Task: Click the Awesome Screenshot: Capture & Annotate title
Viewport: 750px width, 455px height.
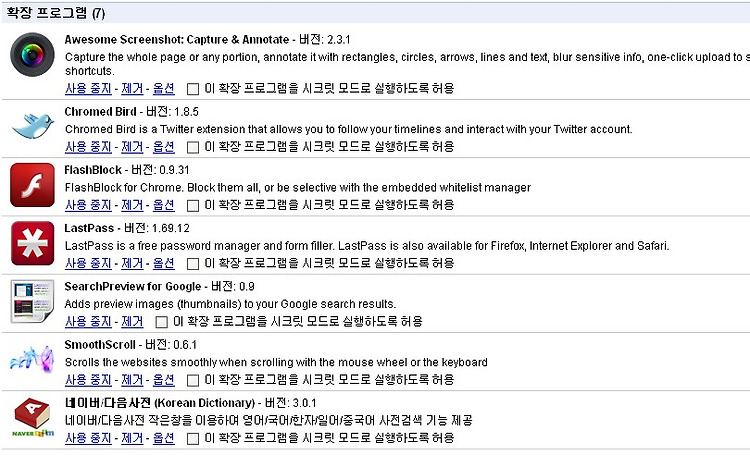Action: click(x=177, y=40)
